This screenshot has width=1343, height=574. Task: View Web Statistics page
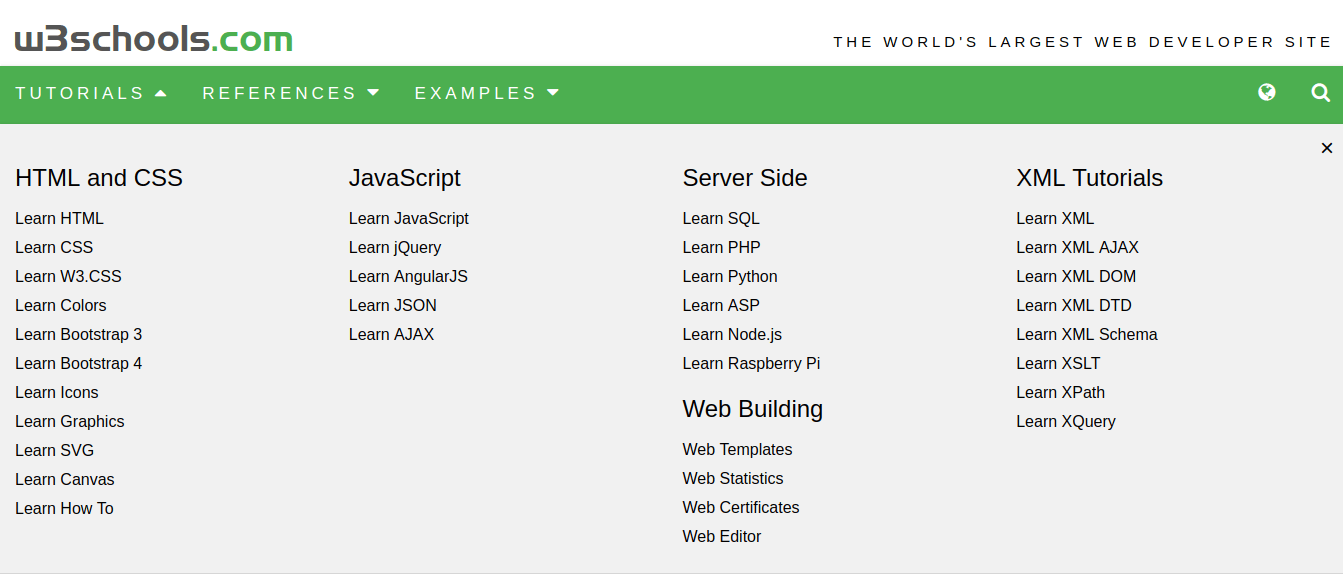[733, 478]
